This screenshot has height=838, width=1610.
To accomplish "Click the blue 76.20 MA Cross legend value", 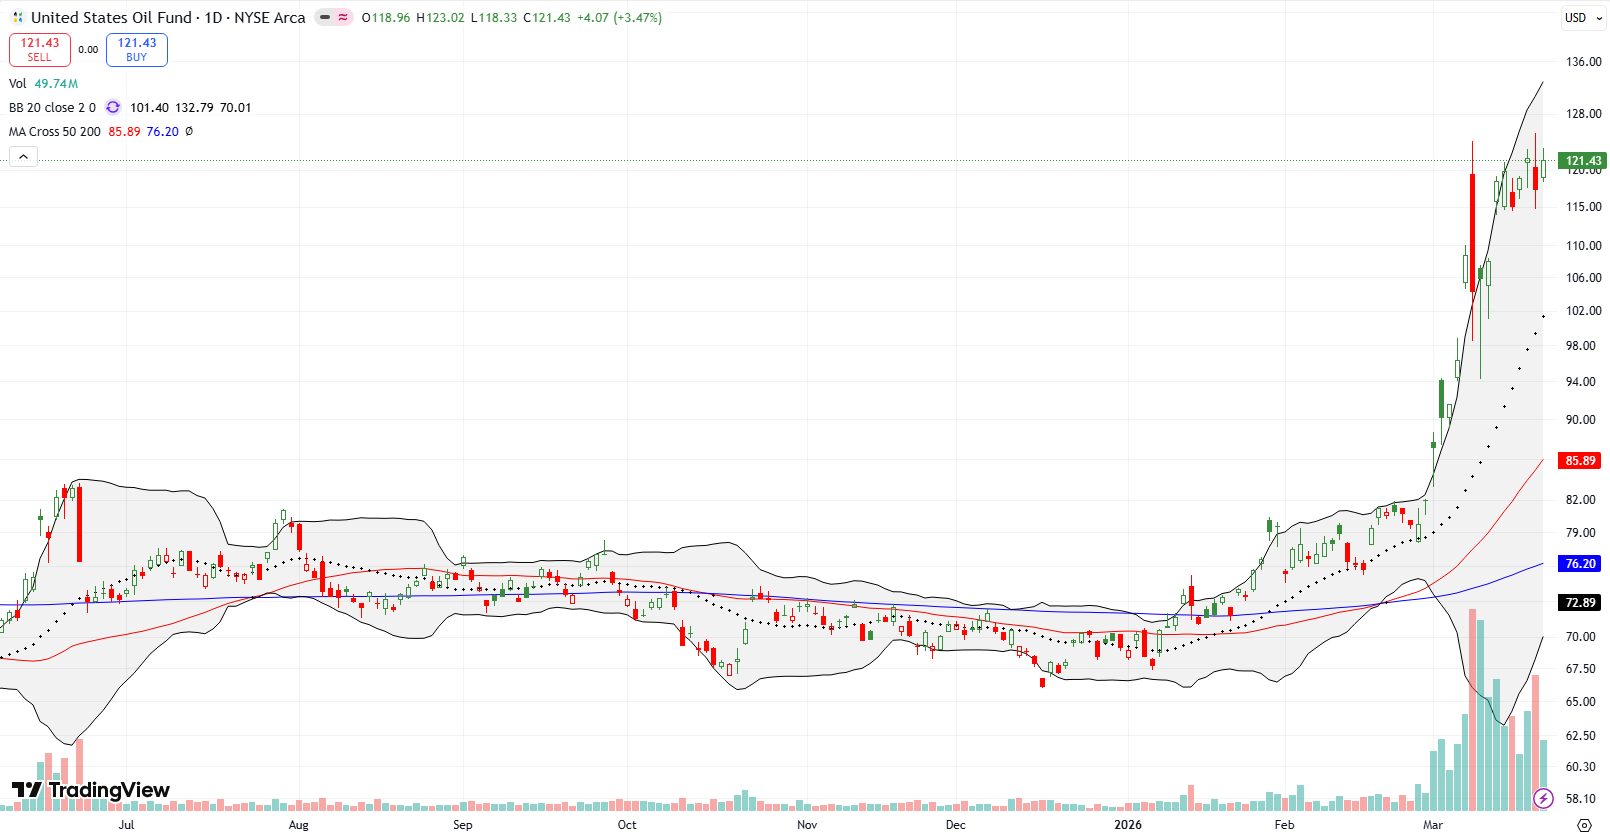I will pos(163,131).
